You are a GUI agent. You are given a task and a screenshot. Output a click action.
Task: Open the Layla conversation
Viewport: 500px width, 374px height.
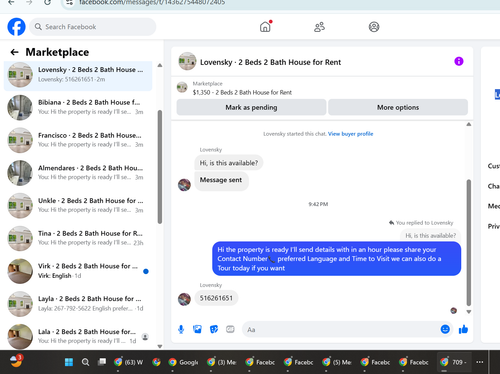(x=78, y=303)
